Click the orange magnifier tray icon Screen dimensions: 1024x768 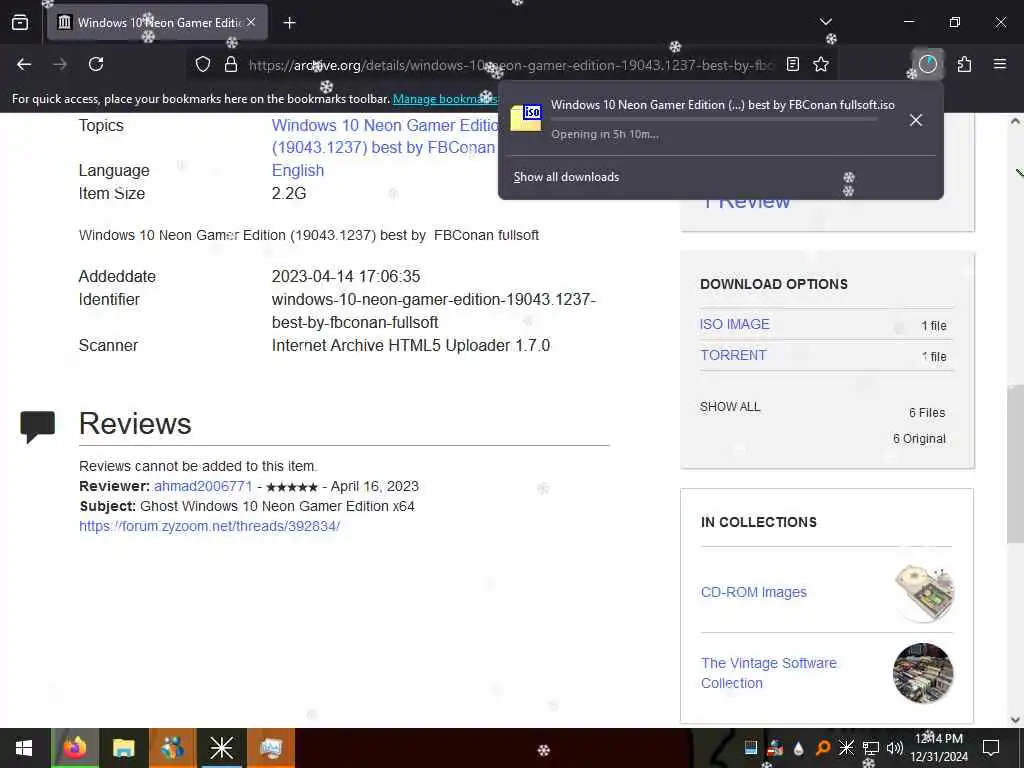pos(823,748)
